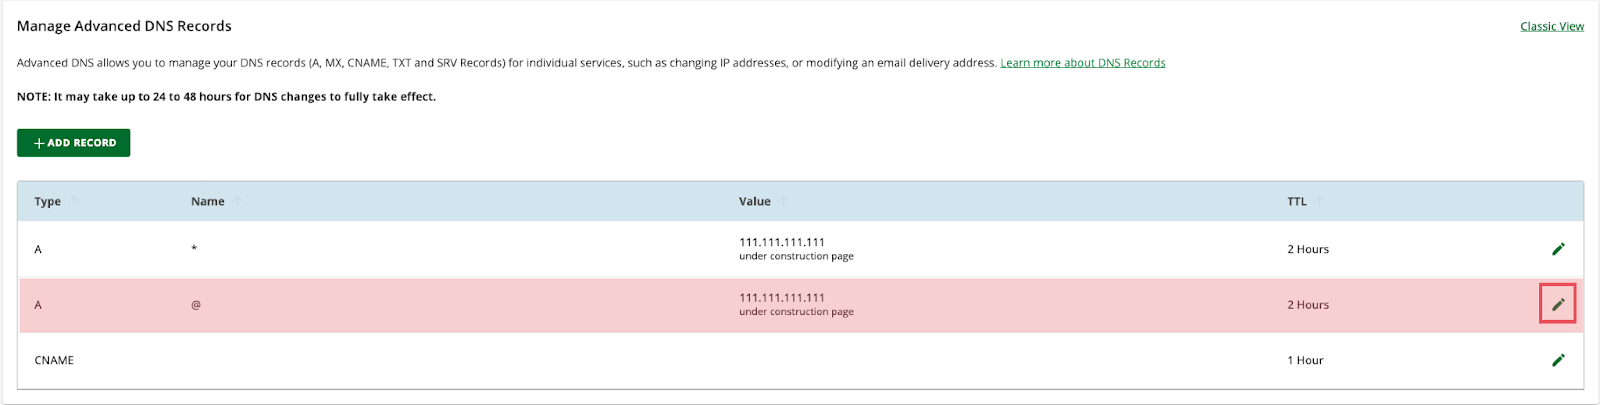Click the TTL column header label
The height and width of the screenshot is (405, 1600).
pos(1297,201)
